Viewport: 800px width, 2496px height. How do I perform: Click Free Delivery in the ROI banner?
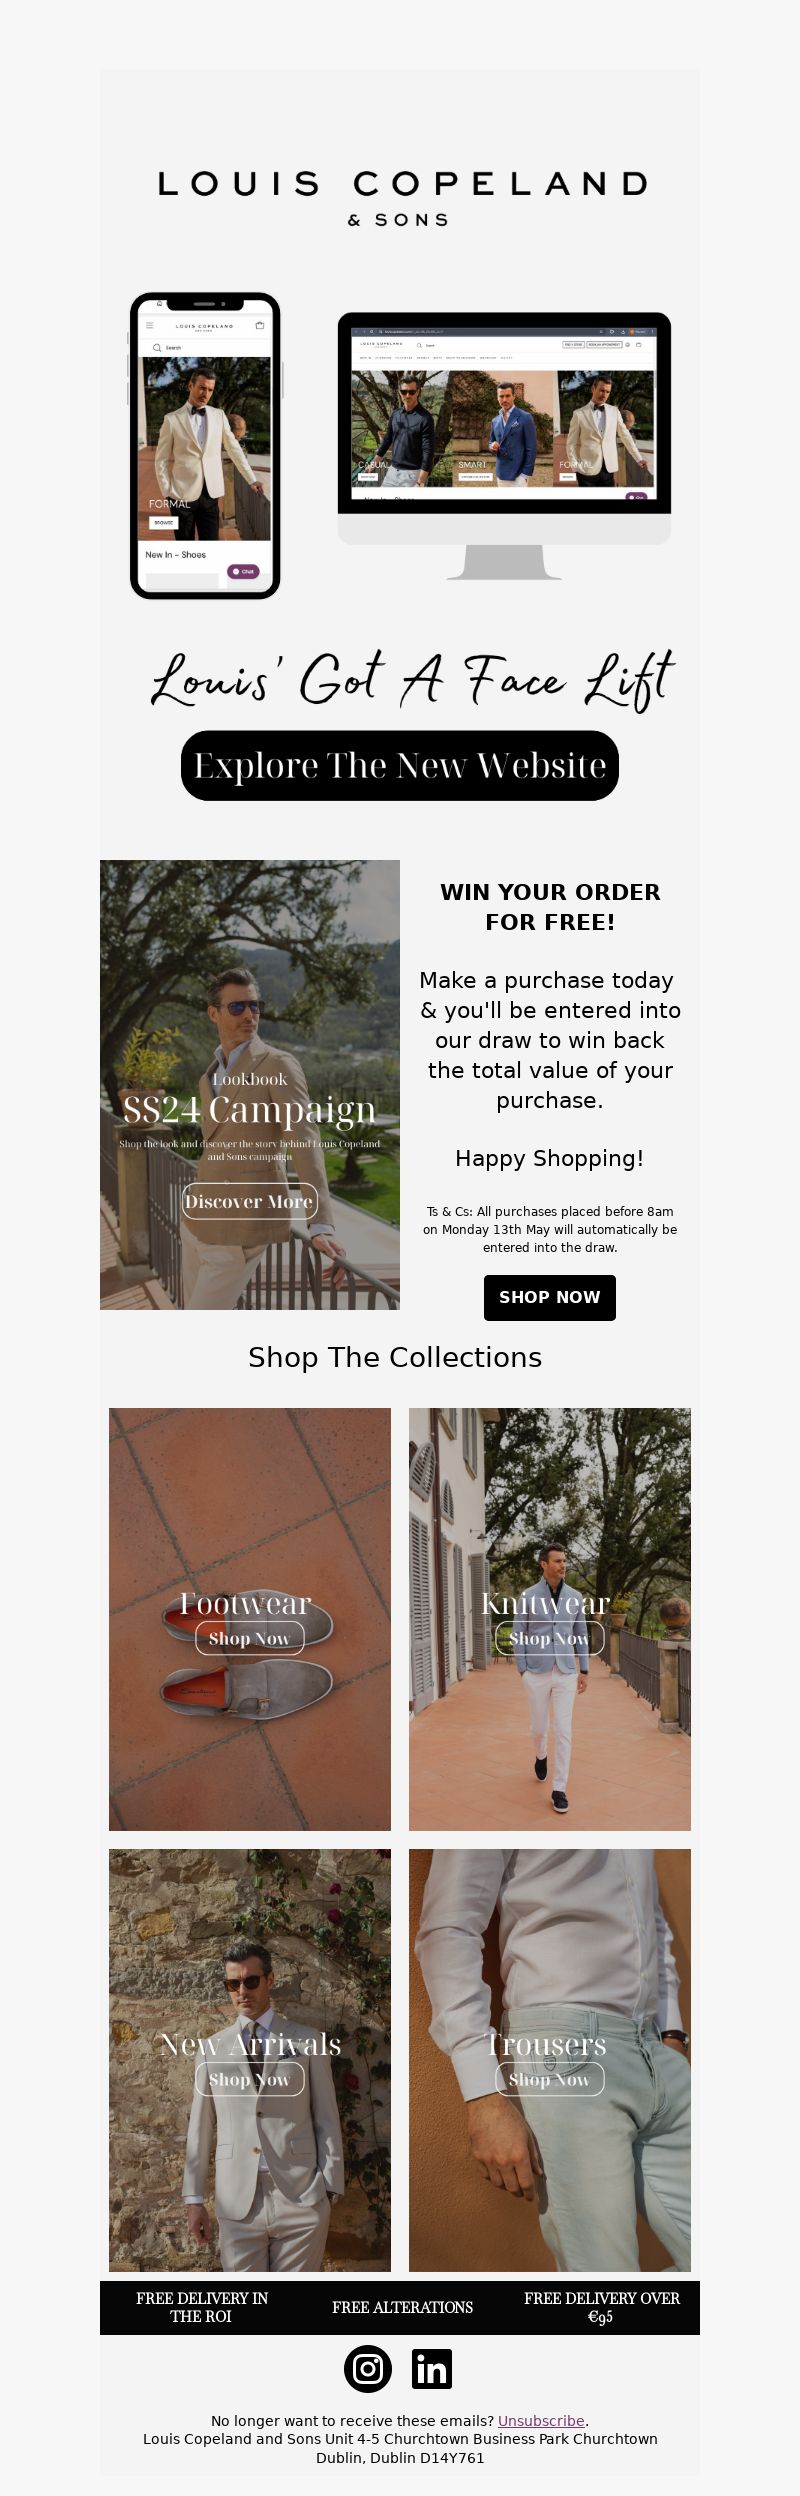(201, 2307)
